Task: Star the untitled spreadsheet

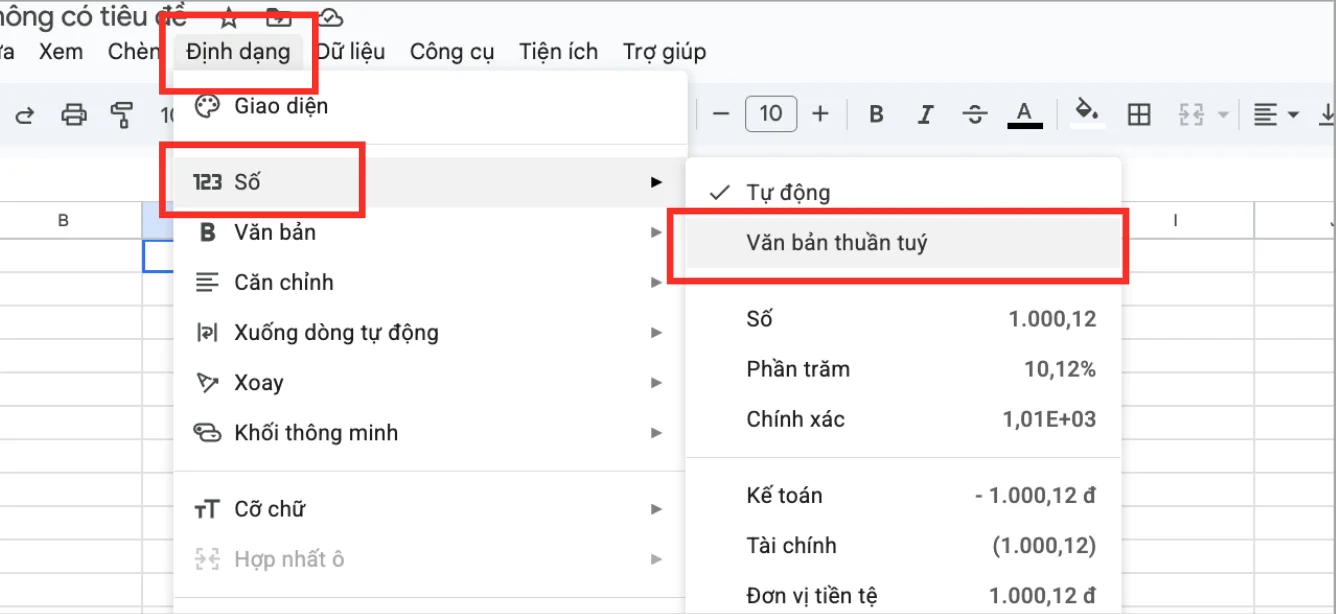Action: pos(229,15)
